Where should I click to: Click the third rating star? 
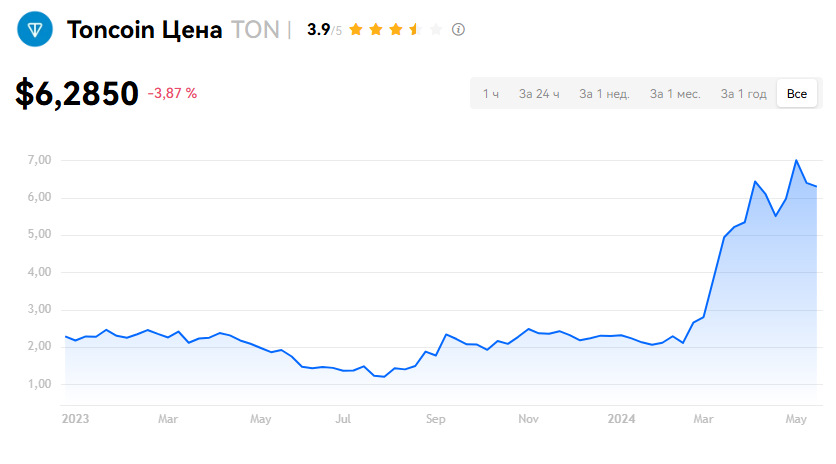pos(395,30)
